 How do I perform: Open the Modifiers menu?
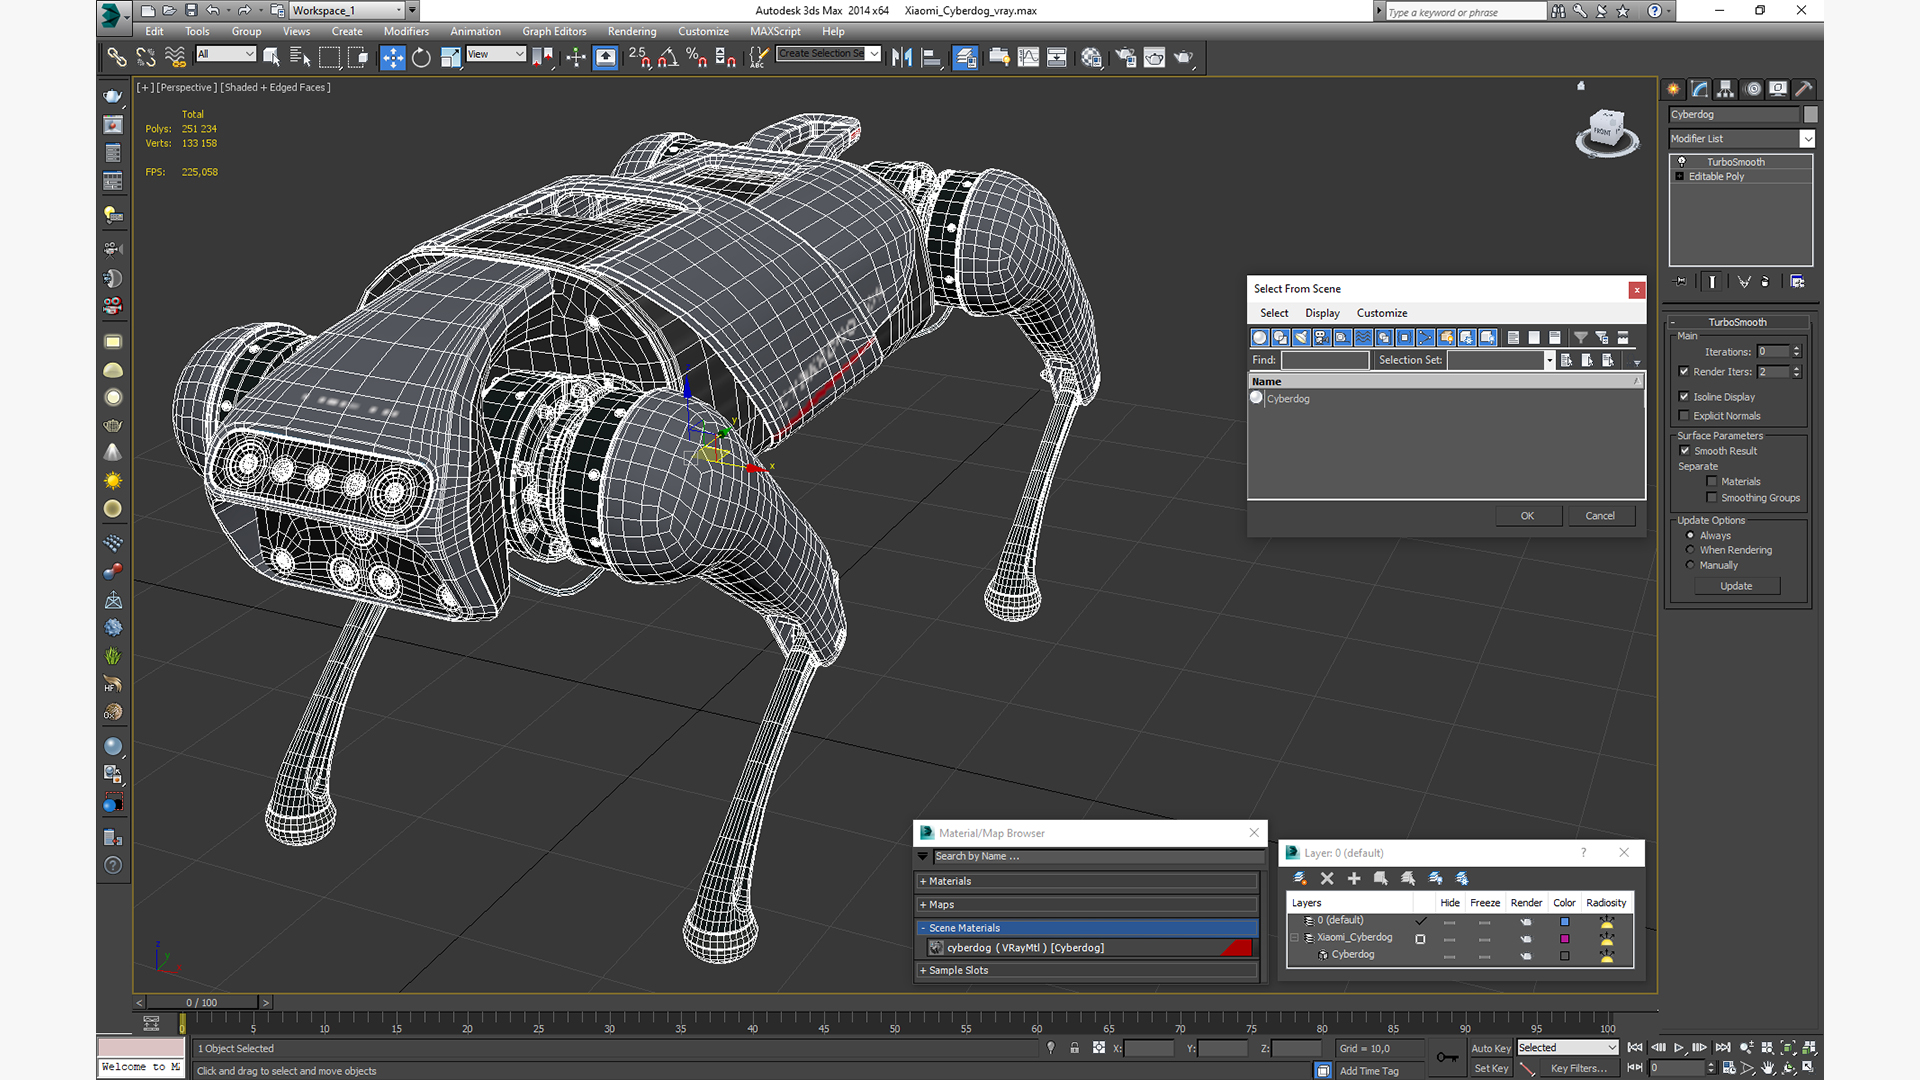[x=406, y=31]
